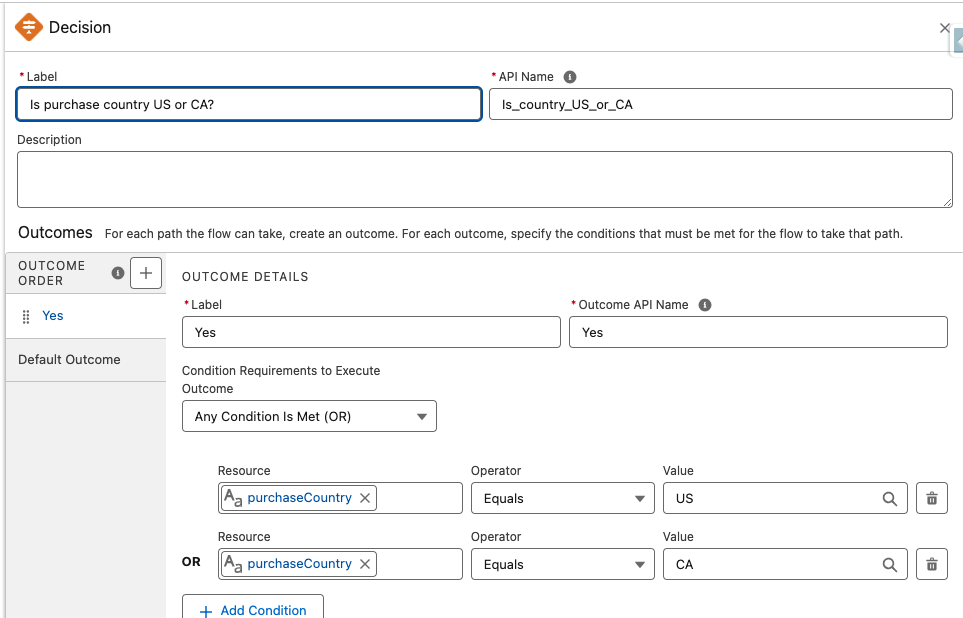The width and height of the screenshot is (963, 618).
Task: Click the orange Decision element icon
Action: (x=28, y=27)
